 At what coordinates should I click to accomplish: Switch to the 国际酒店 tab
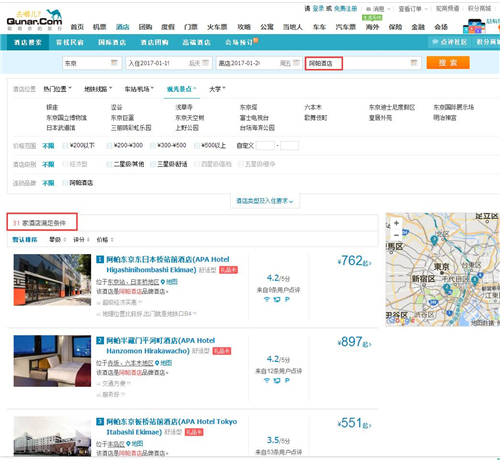click(x=112, y=42)
